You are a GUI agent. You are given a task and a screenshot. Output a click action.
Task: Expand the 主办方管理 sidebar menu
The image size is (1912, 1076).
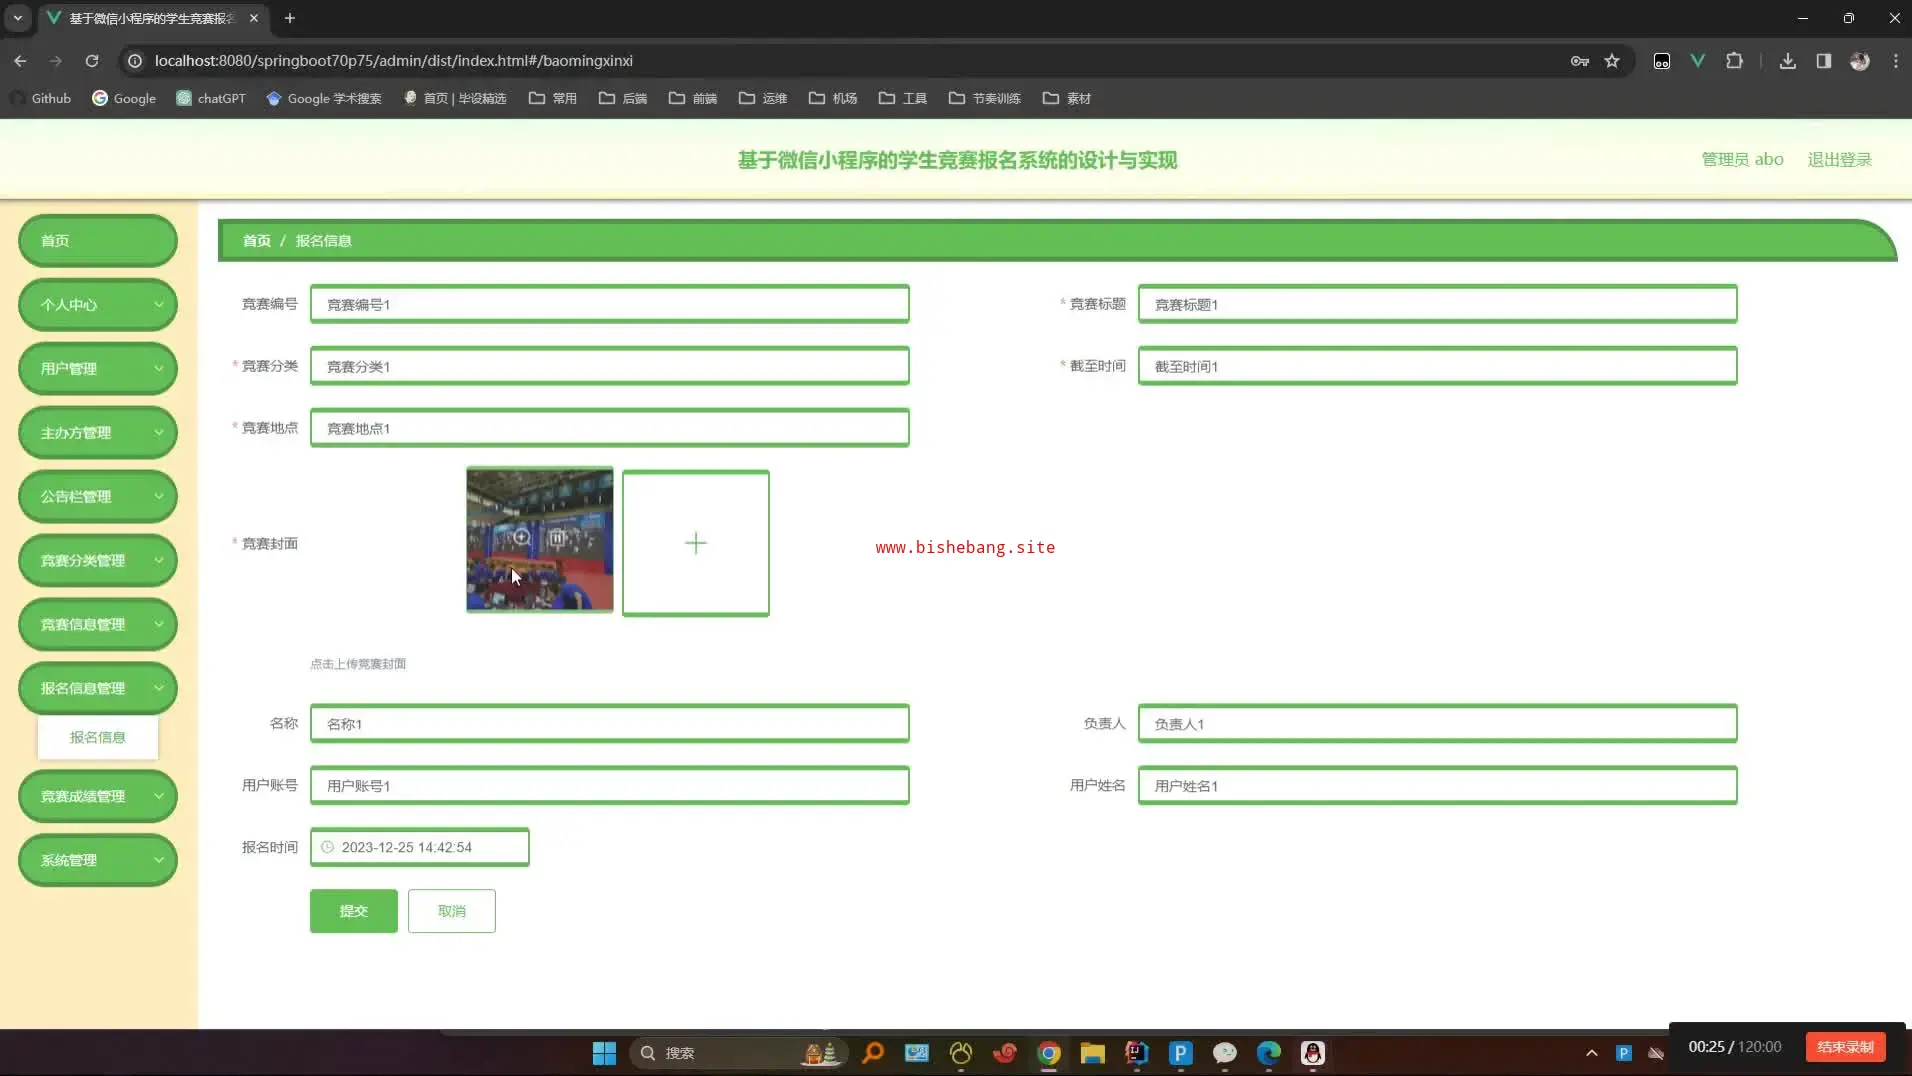click(98, 433)
